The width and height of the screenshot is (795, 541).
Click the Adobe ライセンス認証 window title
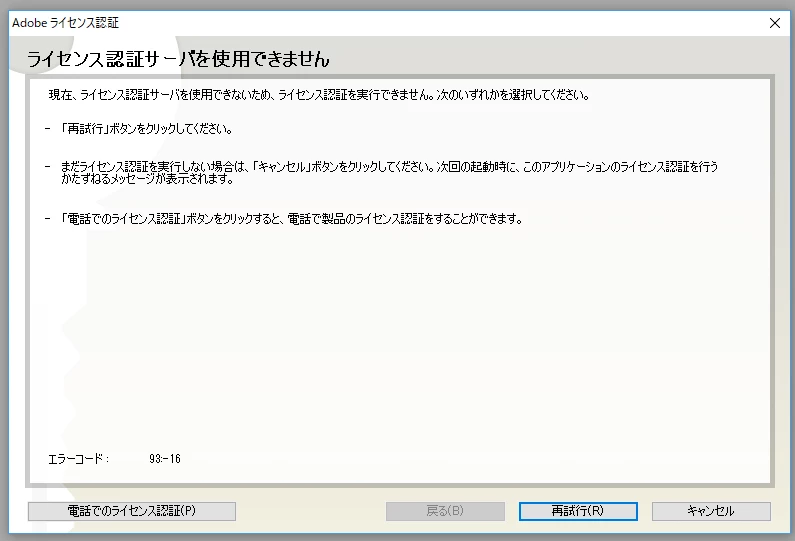coord(65,23)
